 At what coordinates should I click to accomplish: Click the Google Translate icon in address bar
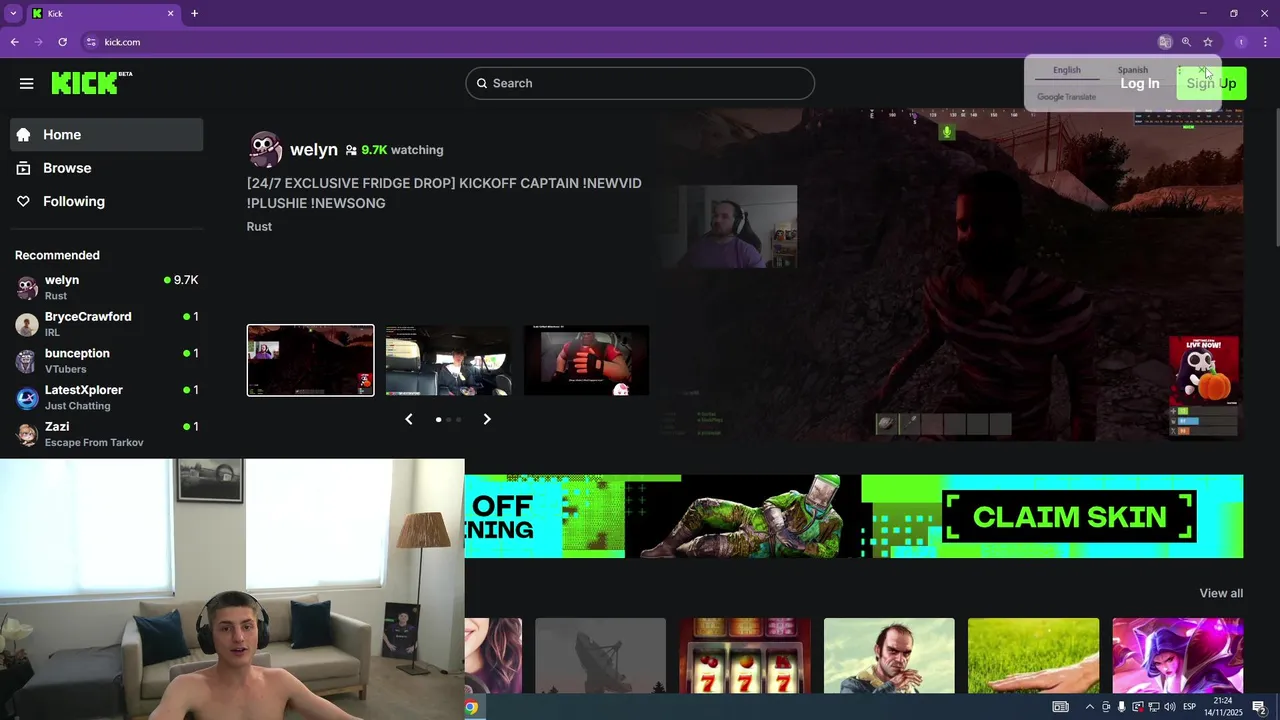1164,42
